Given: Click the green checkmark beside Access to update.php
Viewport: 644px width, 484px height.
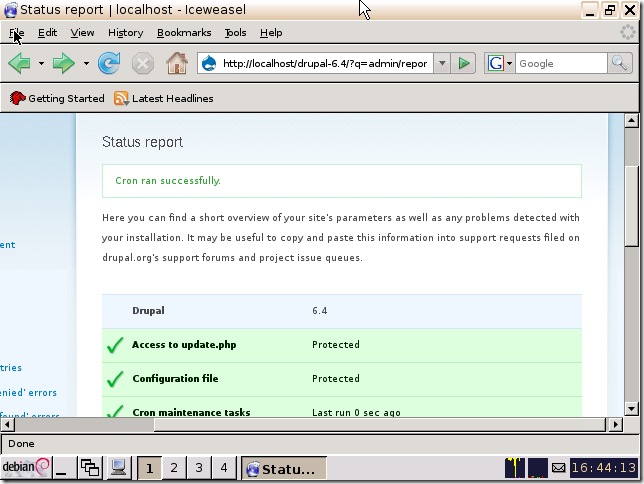Looking at the screenshot, I should (x=115, y=345).
